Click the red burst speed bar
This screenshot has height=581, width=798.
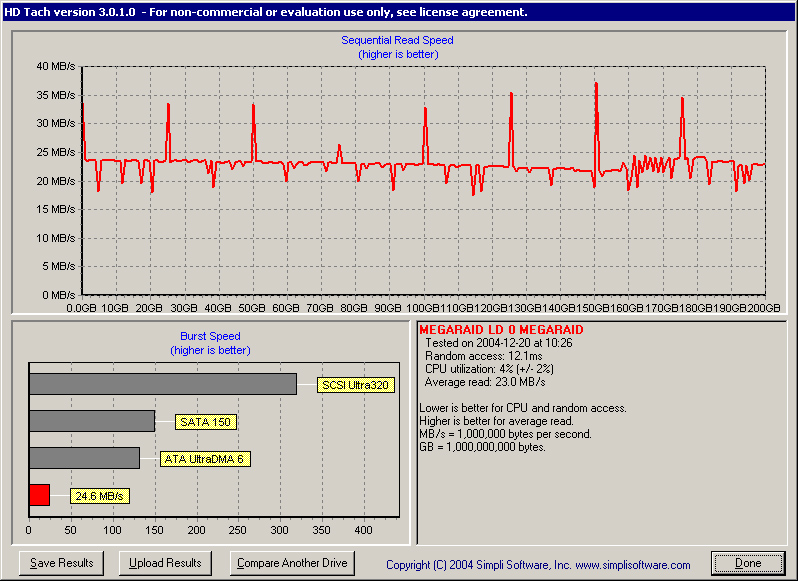39,495
